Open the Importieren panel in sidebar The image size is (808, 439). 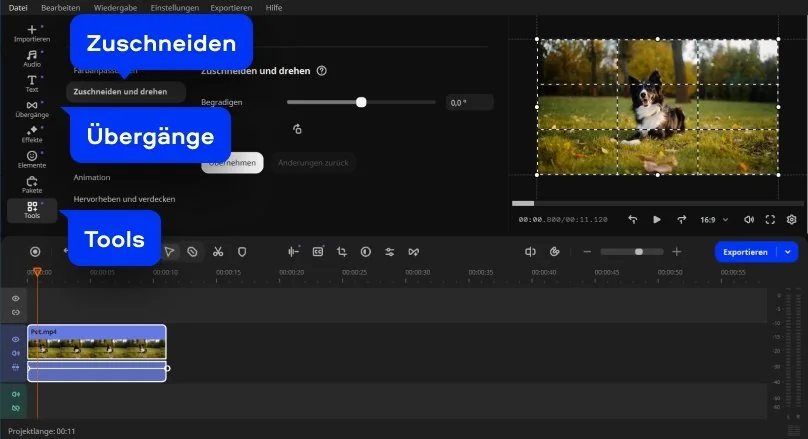point(32,34)
